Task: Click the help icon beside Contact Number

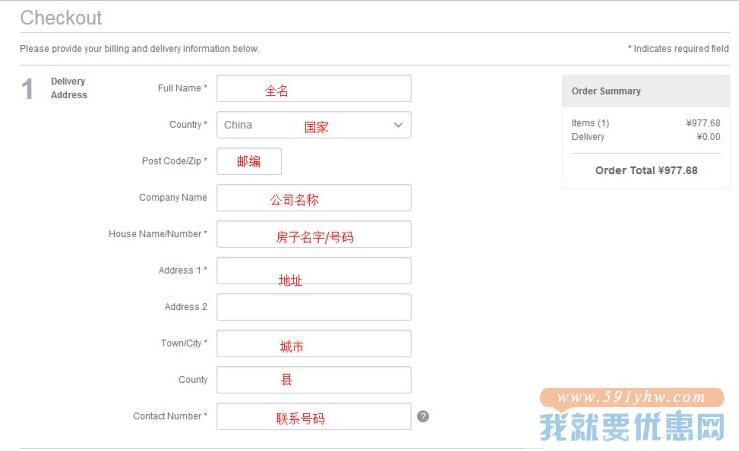Action: point(423,416)
